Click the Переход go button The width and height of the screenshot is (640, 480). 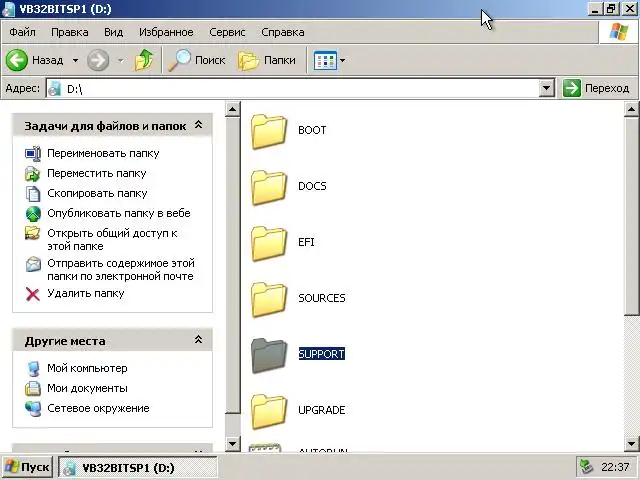(596, 88)
